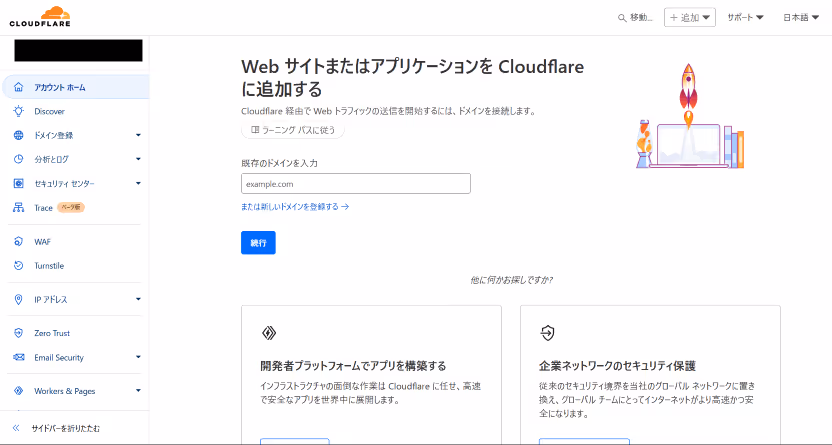Click the 続行 continue button

click(x=258, y=242)
